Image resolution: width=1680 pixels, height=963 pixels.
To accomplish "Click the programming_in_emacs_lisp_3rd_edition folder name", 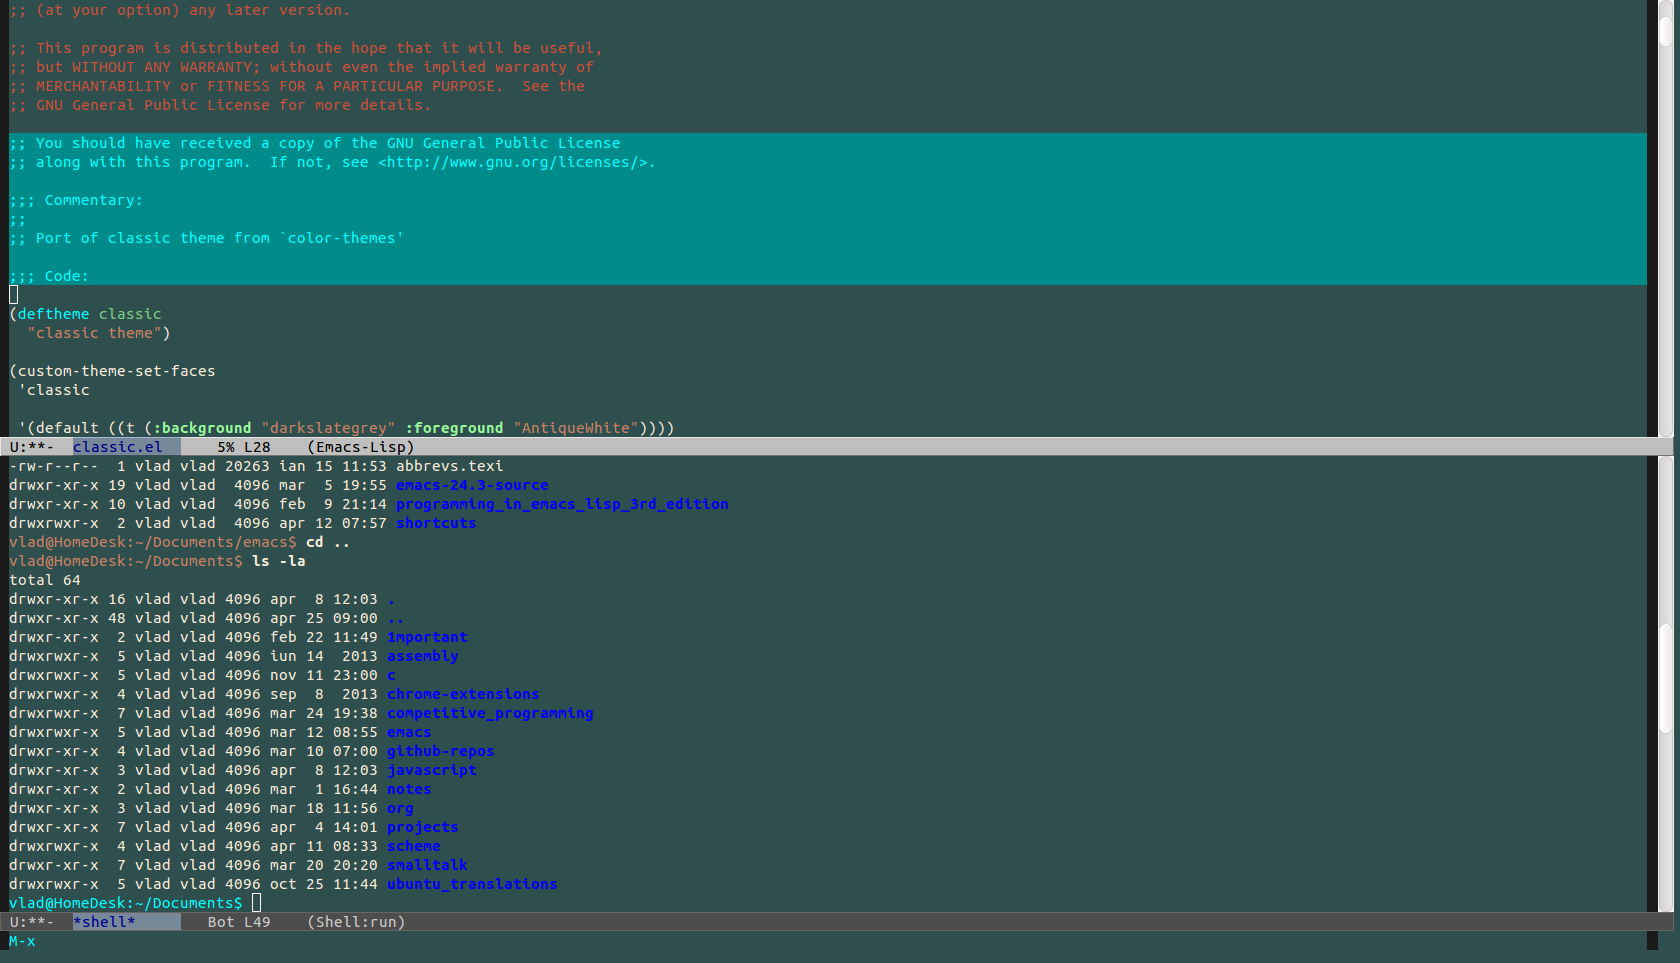I will point(562,504).
